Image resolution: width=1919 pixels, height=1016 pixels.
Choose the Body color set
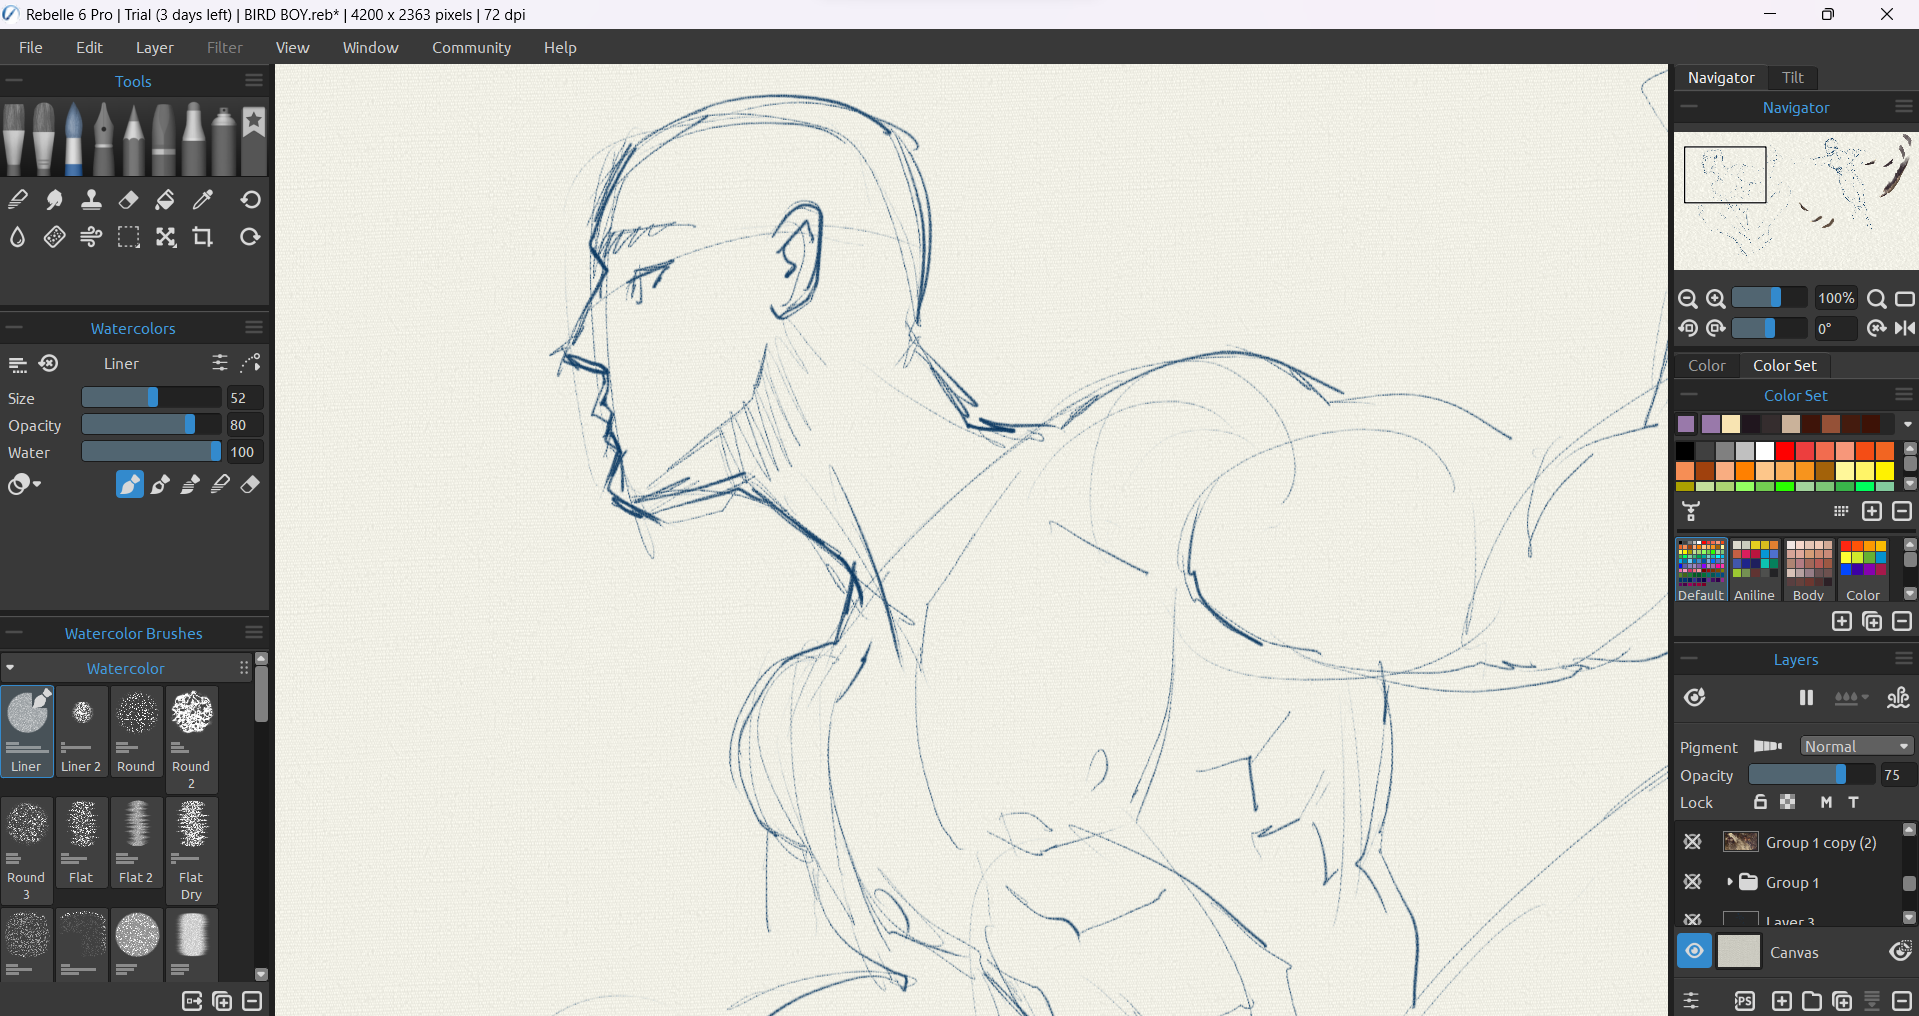click(x=1808, y=570)
